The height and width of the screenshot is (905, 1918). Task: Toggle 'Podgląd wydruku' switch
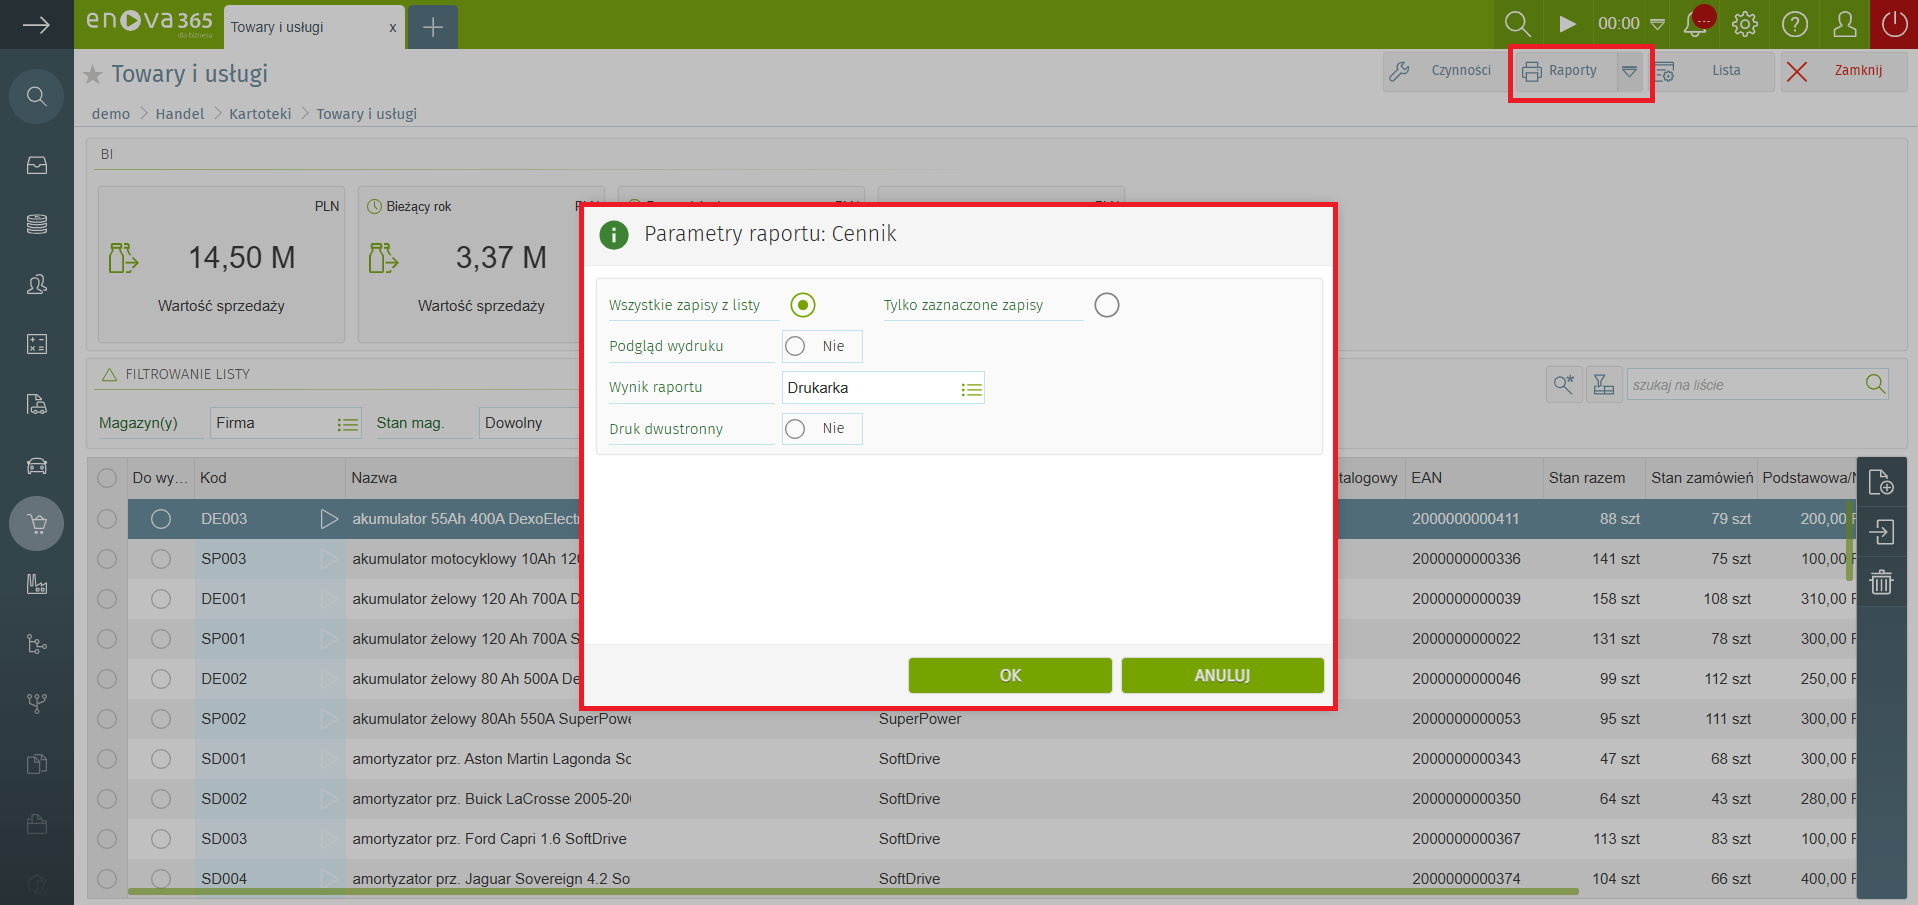(796, 346)
